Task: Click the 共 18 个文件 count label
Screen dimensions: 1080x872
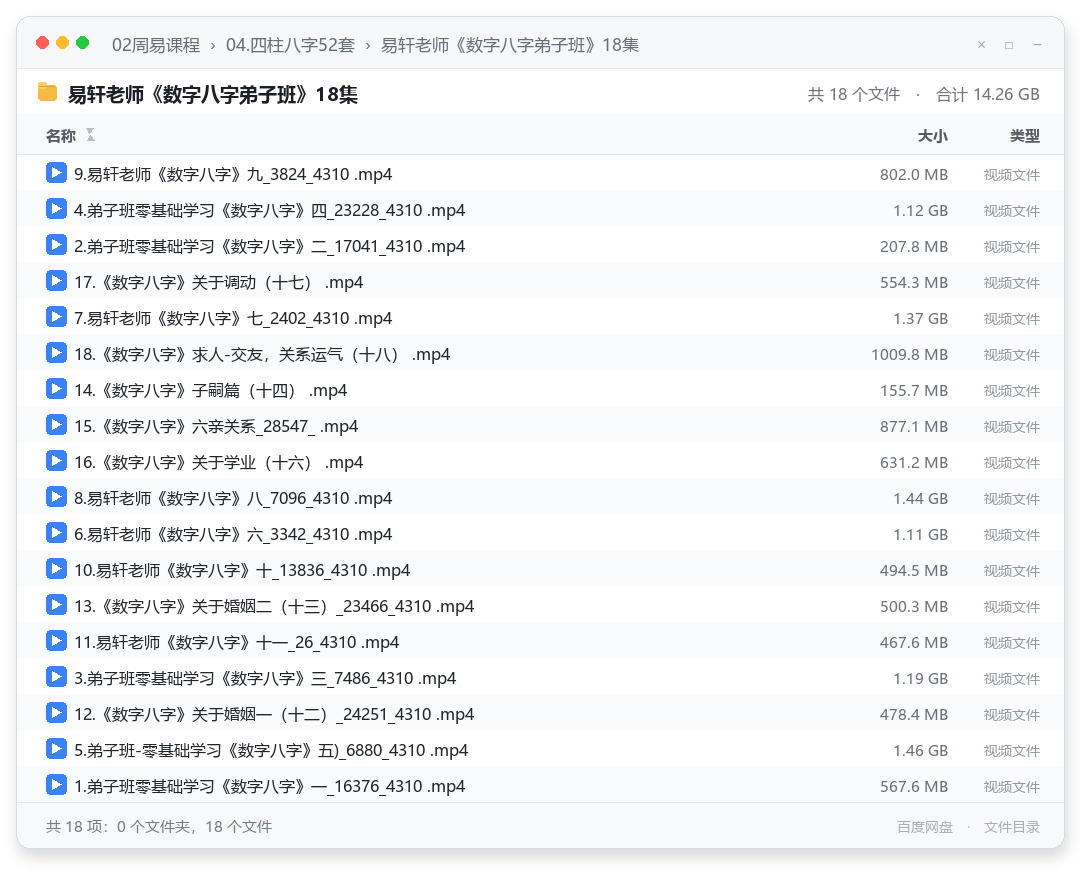Action: [853, 94]
